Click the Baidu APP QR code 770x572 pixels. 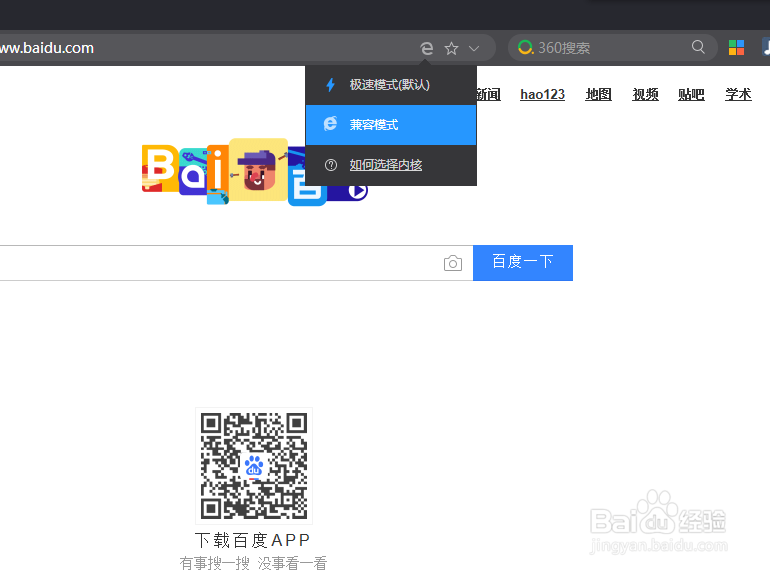tap(254, 465)
